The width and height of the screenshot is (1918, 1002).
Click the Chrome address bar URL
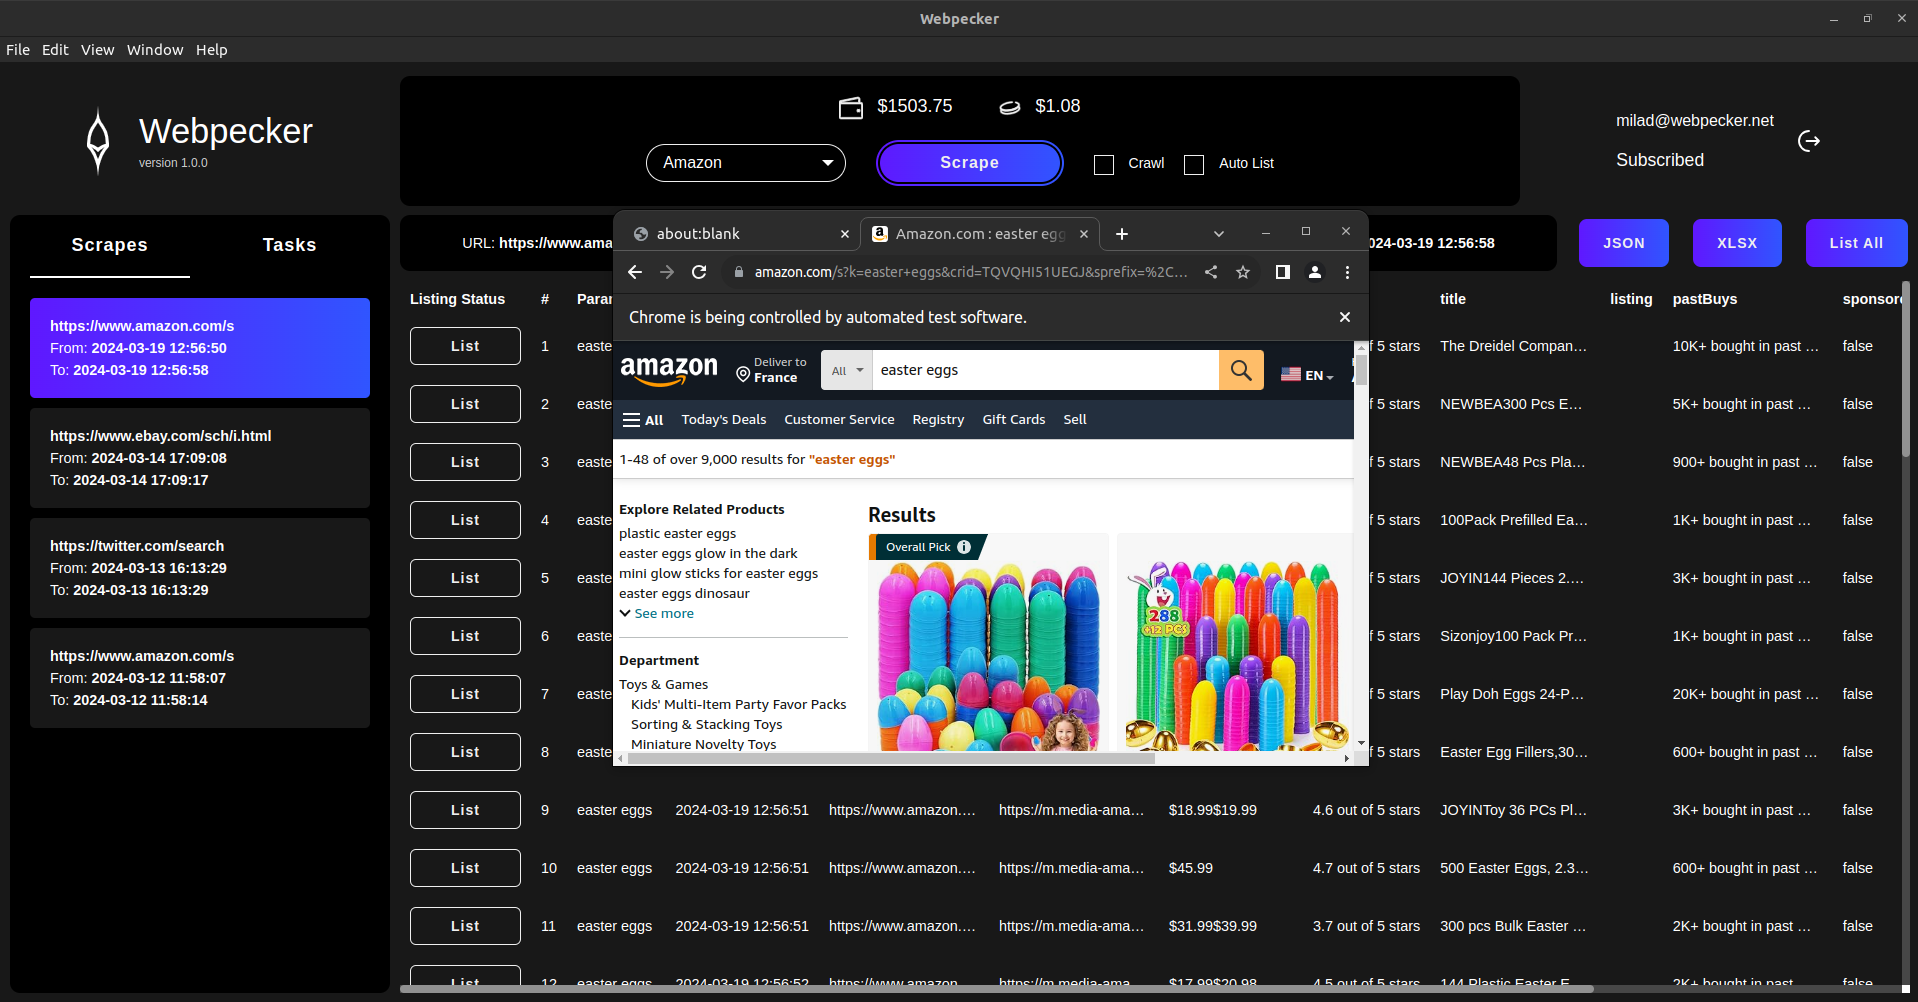tap(970, 272)
